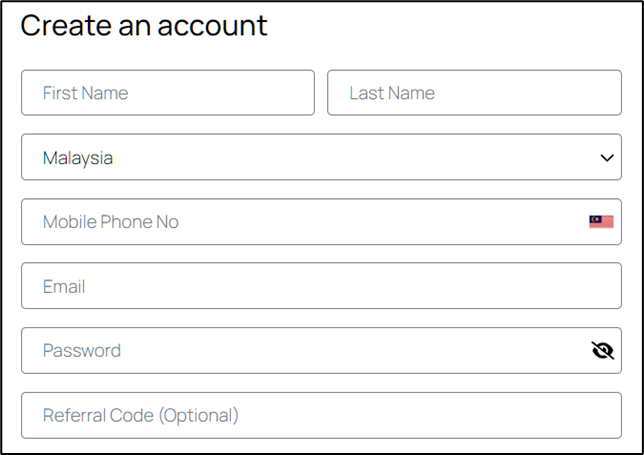Click the "First Name" placeholder text
The height and width of the screenshot is (455, 644).
click(x=85, y=93)
